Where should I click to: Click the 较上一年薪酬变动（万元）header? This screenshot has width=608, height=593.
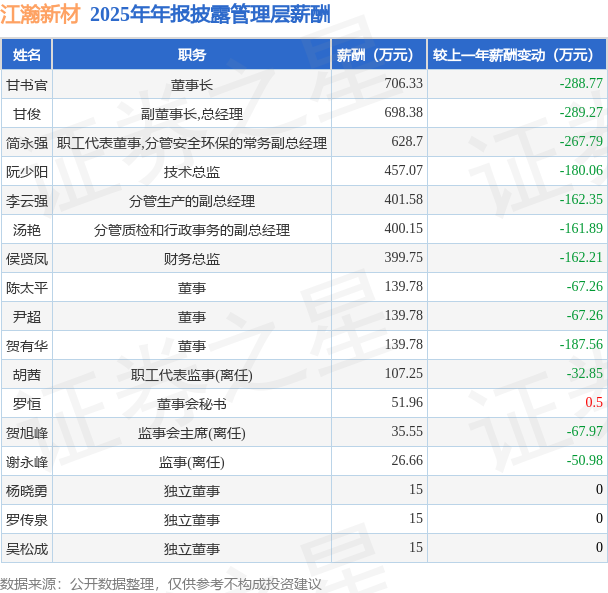tap(517, 55)
